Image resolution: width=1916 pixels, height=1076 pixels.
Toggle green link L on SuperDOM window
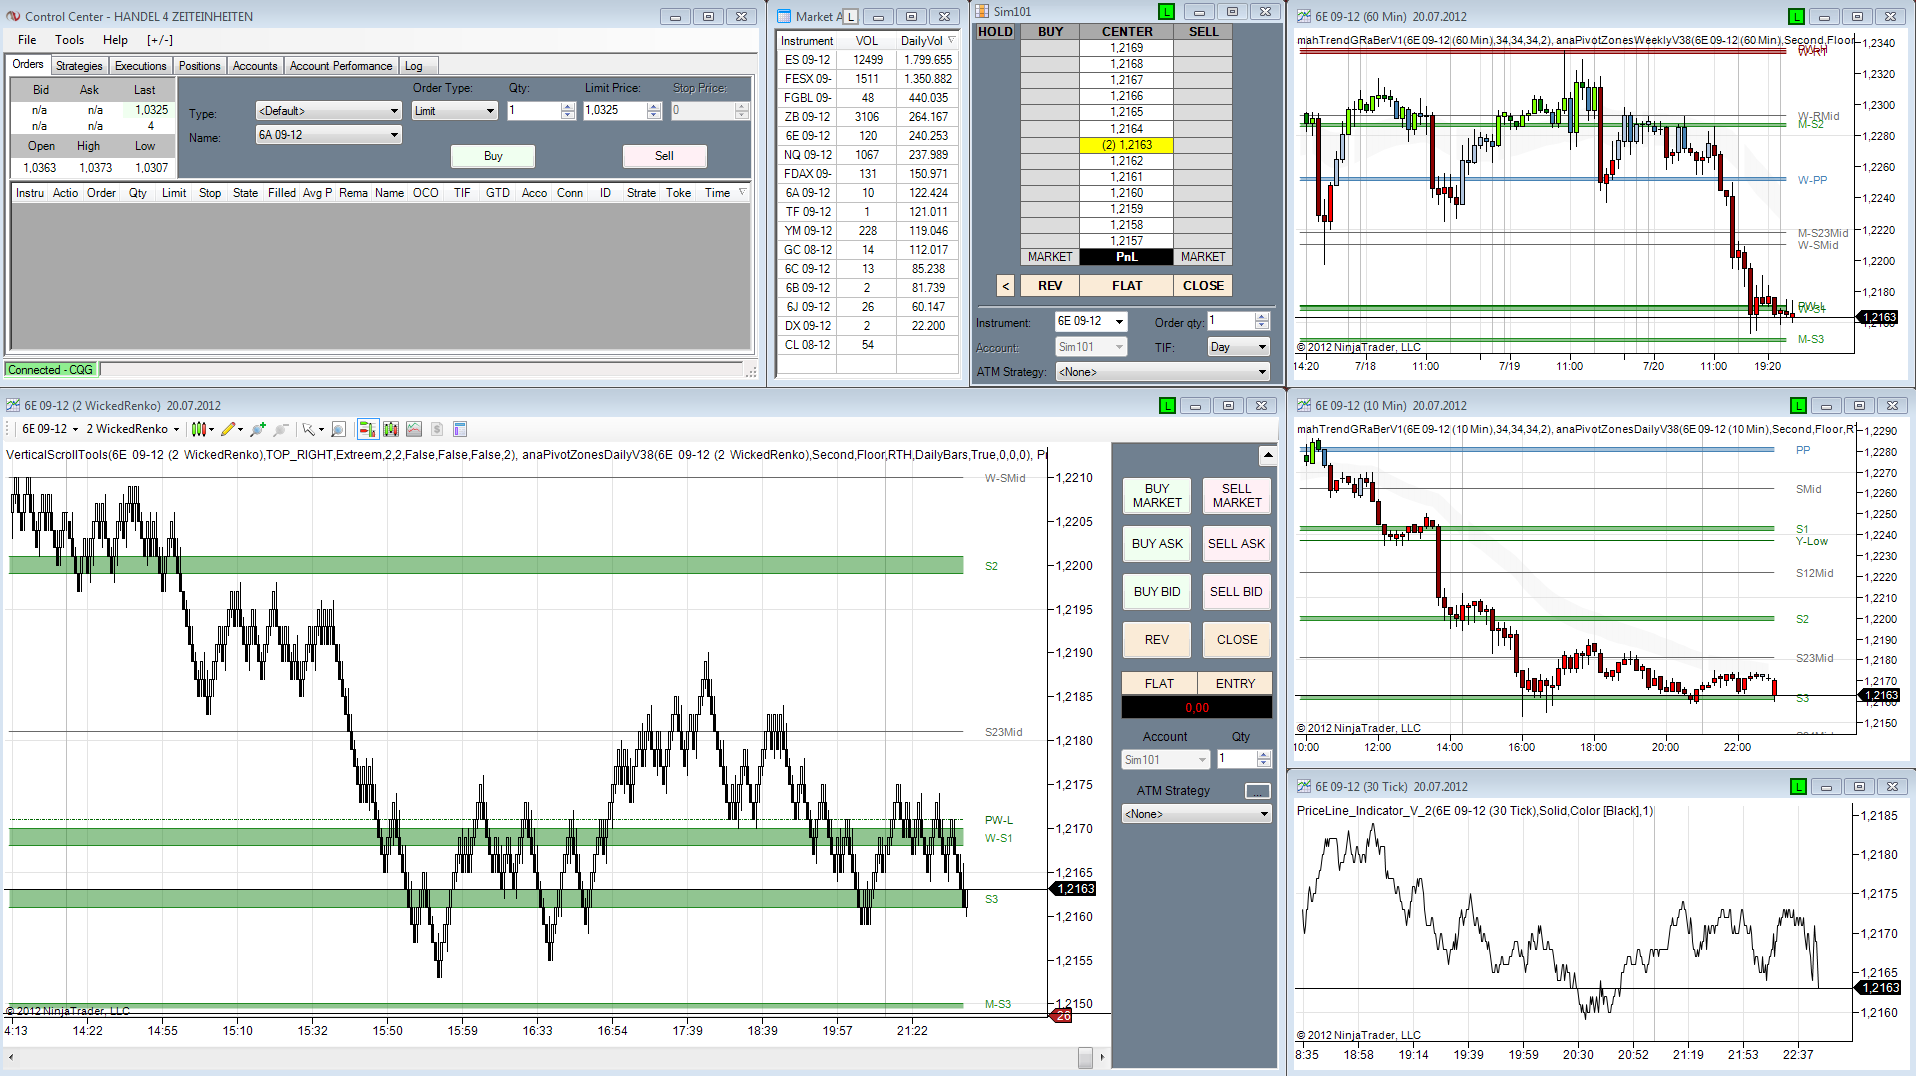(x=1166, y=11)
